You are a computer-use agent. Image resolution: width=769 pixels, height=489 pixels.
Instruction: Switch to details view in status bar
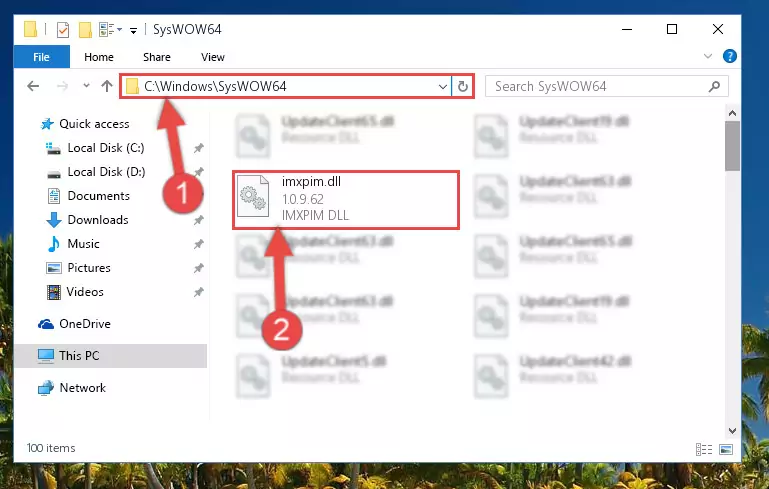(704, 449)
